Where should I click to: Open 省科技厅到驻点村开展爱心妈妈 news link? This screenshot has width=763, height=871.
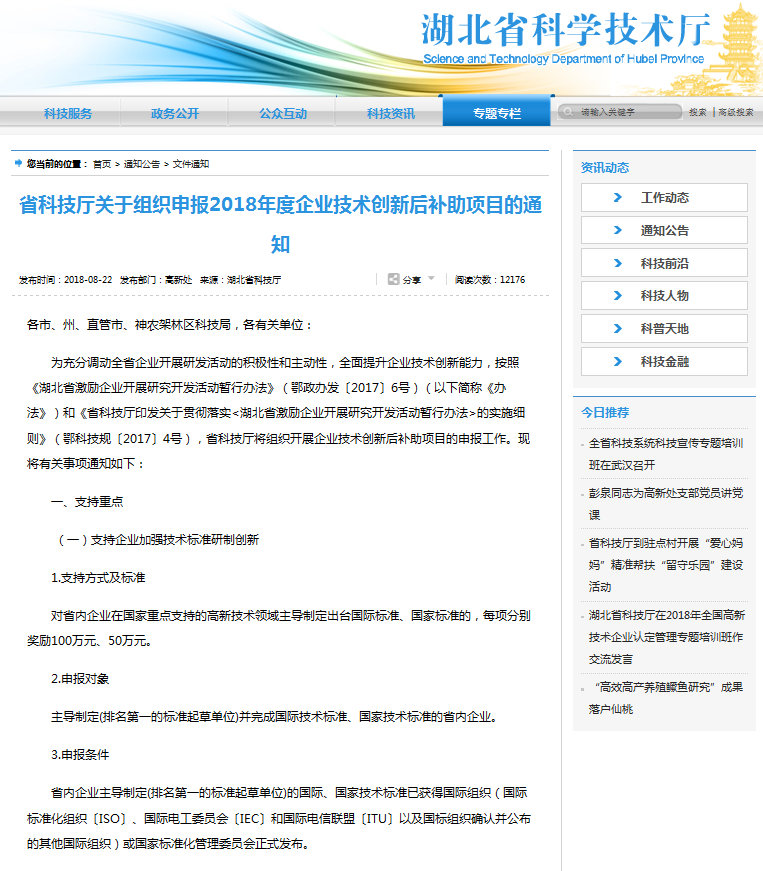[666, 565]
